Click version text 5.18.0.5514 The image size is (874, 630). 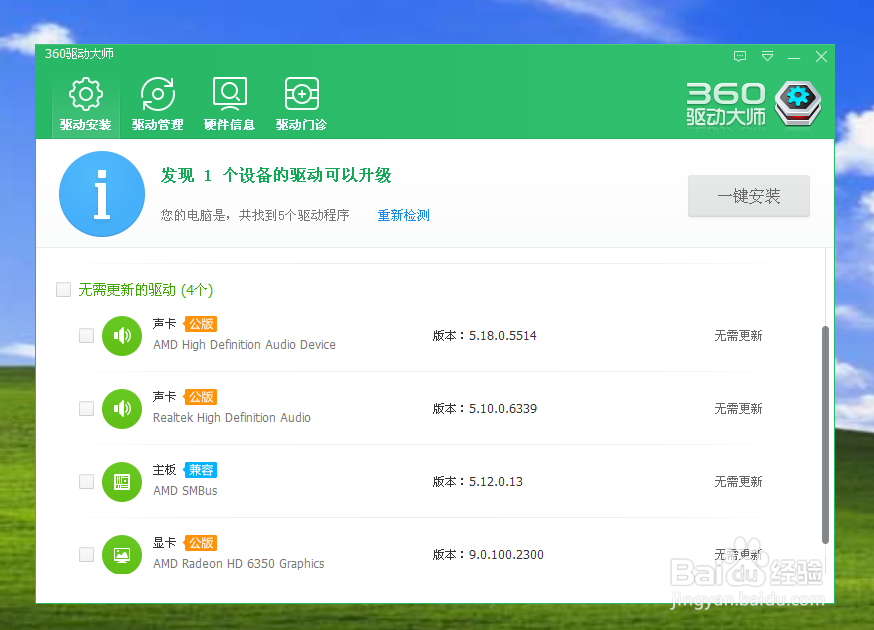pyautogui.click(x=503, y=336)
